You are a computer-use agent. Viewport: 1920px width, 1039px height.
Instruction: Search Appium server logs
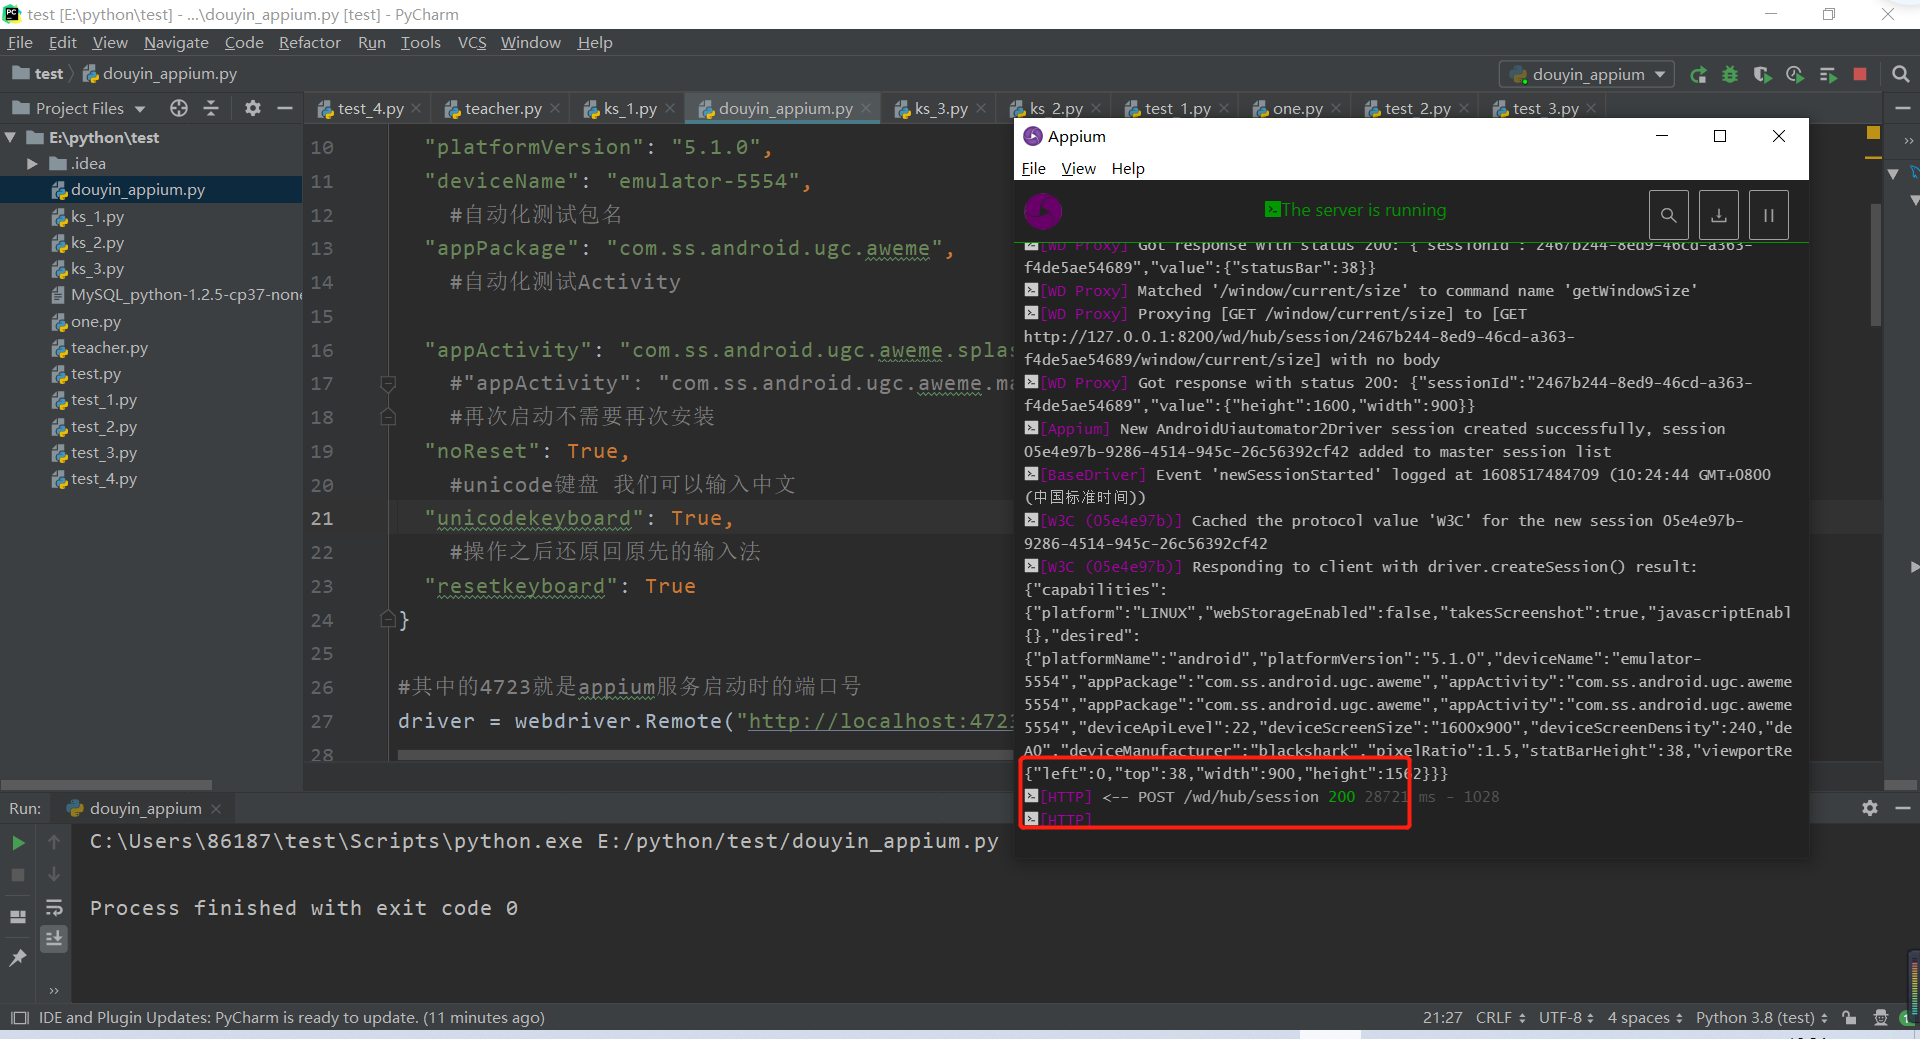1669,214
